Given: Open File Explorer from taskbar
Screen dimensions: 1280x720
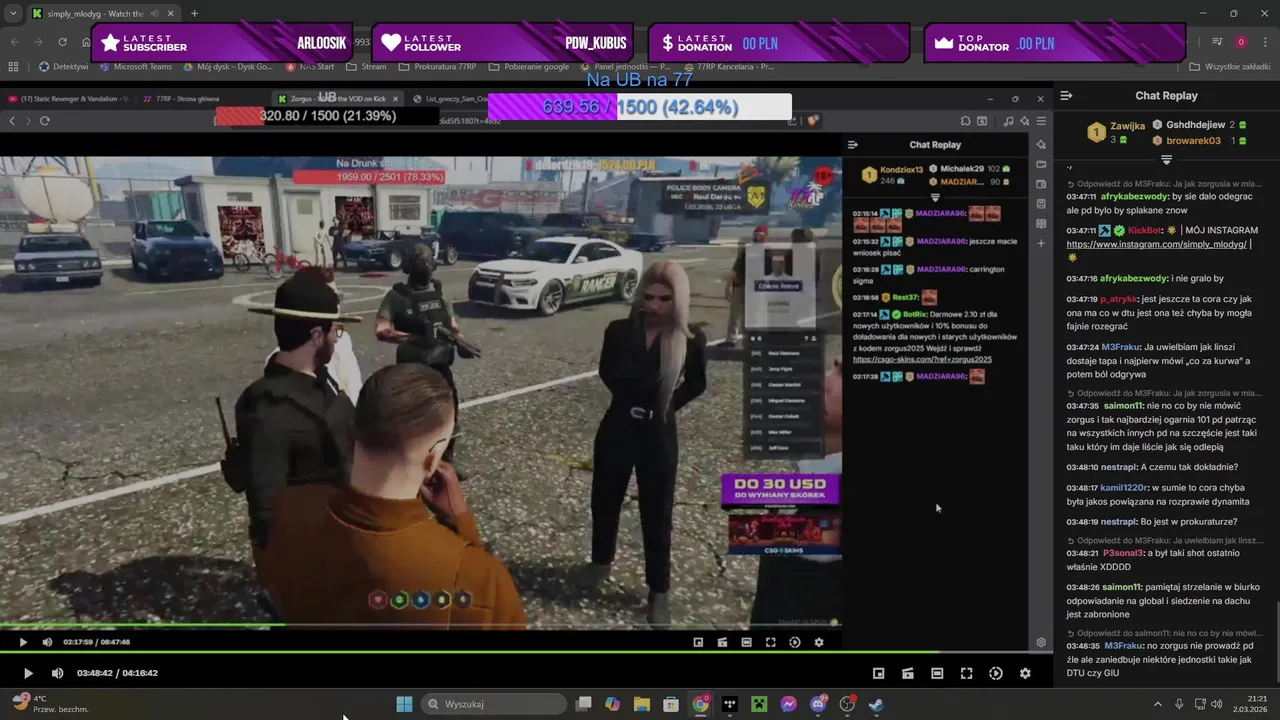Looking at the screenshot, I should (641, 704).
